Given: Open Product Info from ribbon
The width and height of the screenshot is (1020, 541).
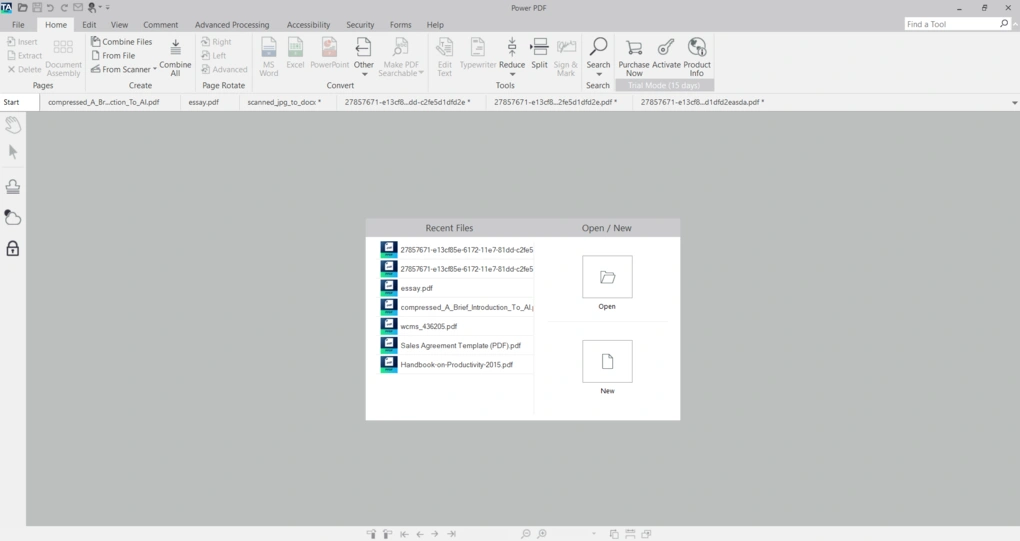Looking at the screenshot, I should (x=697, y=58).
